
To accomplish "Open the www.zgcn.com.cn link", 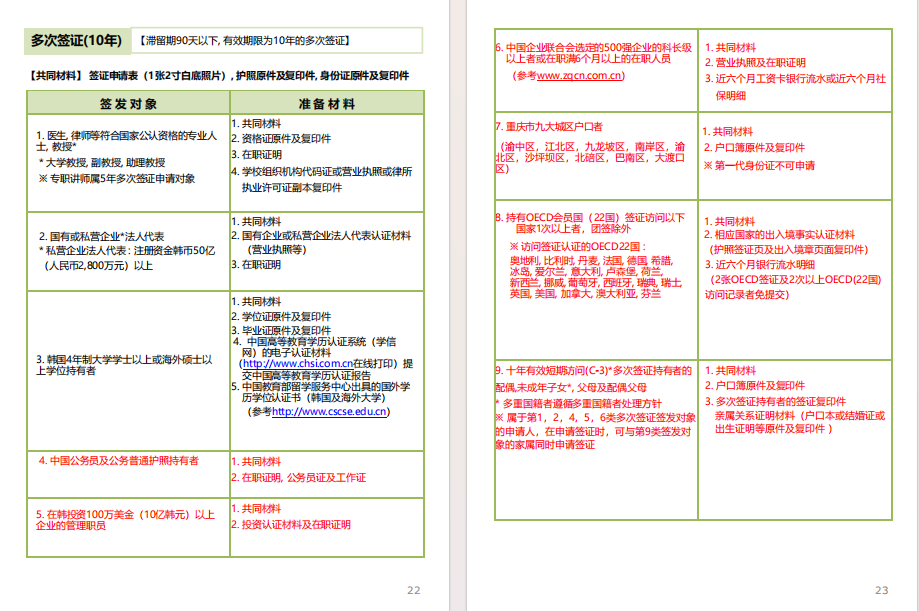I will [x=580, y=76].
